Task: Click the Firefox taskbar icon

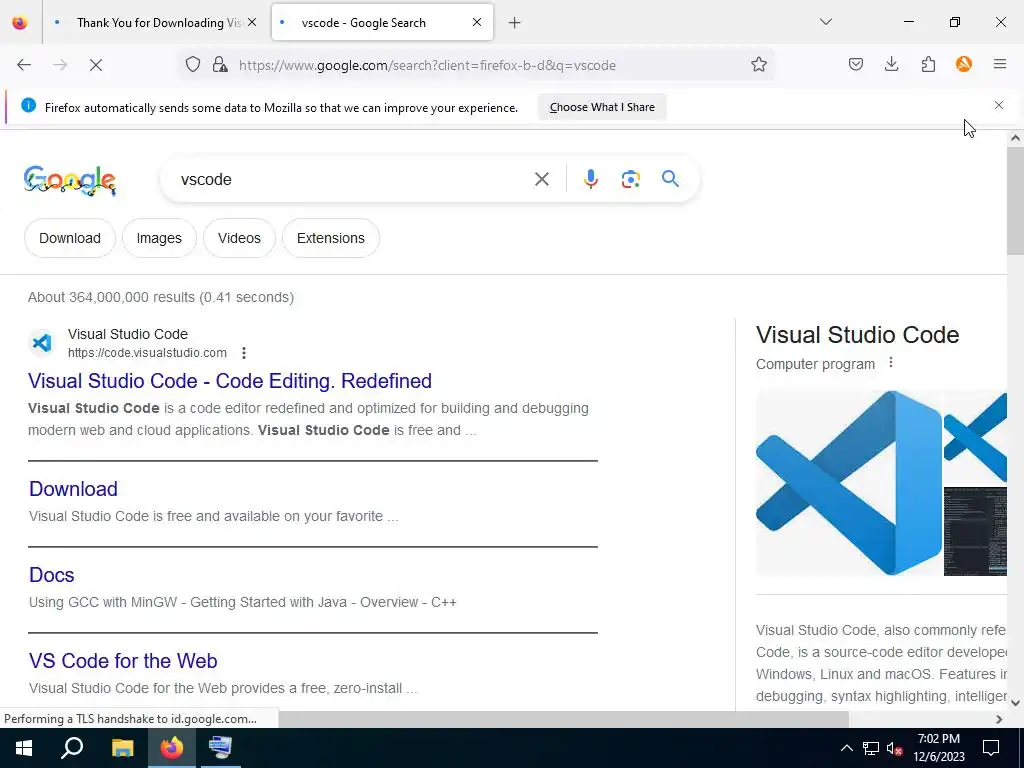Action: 172,748
